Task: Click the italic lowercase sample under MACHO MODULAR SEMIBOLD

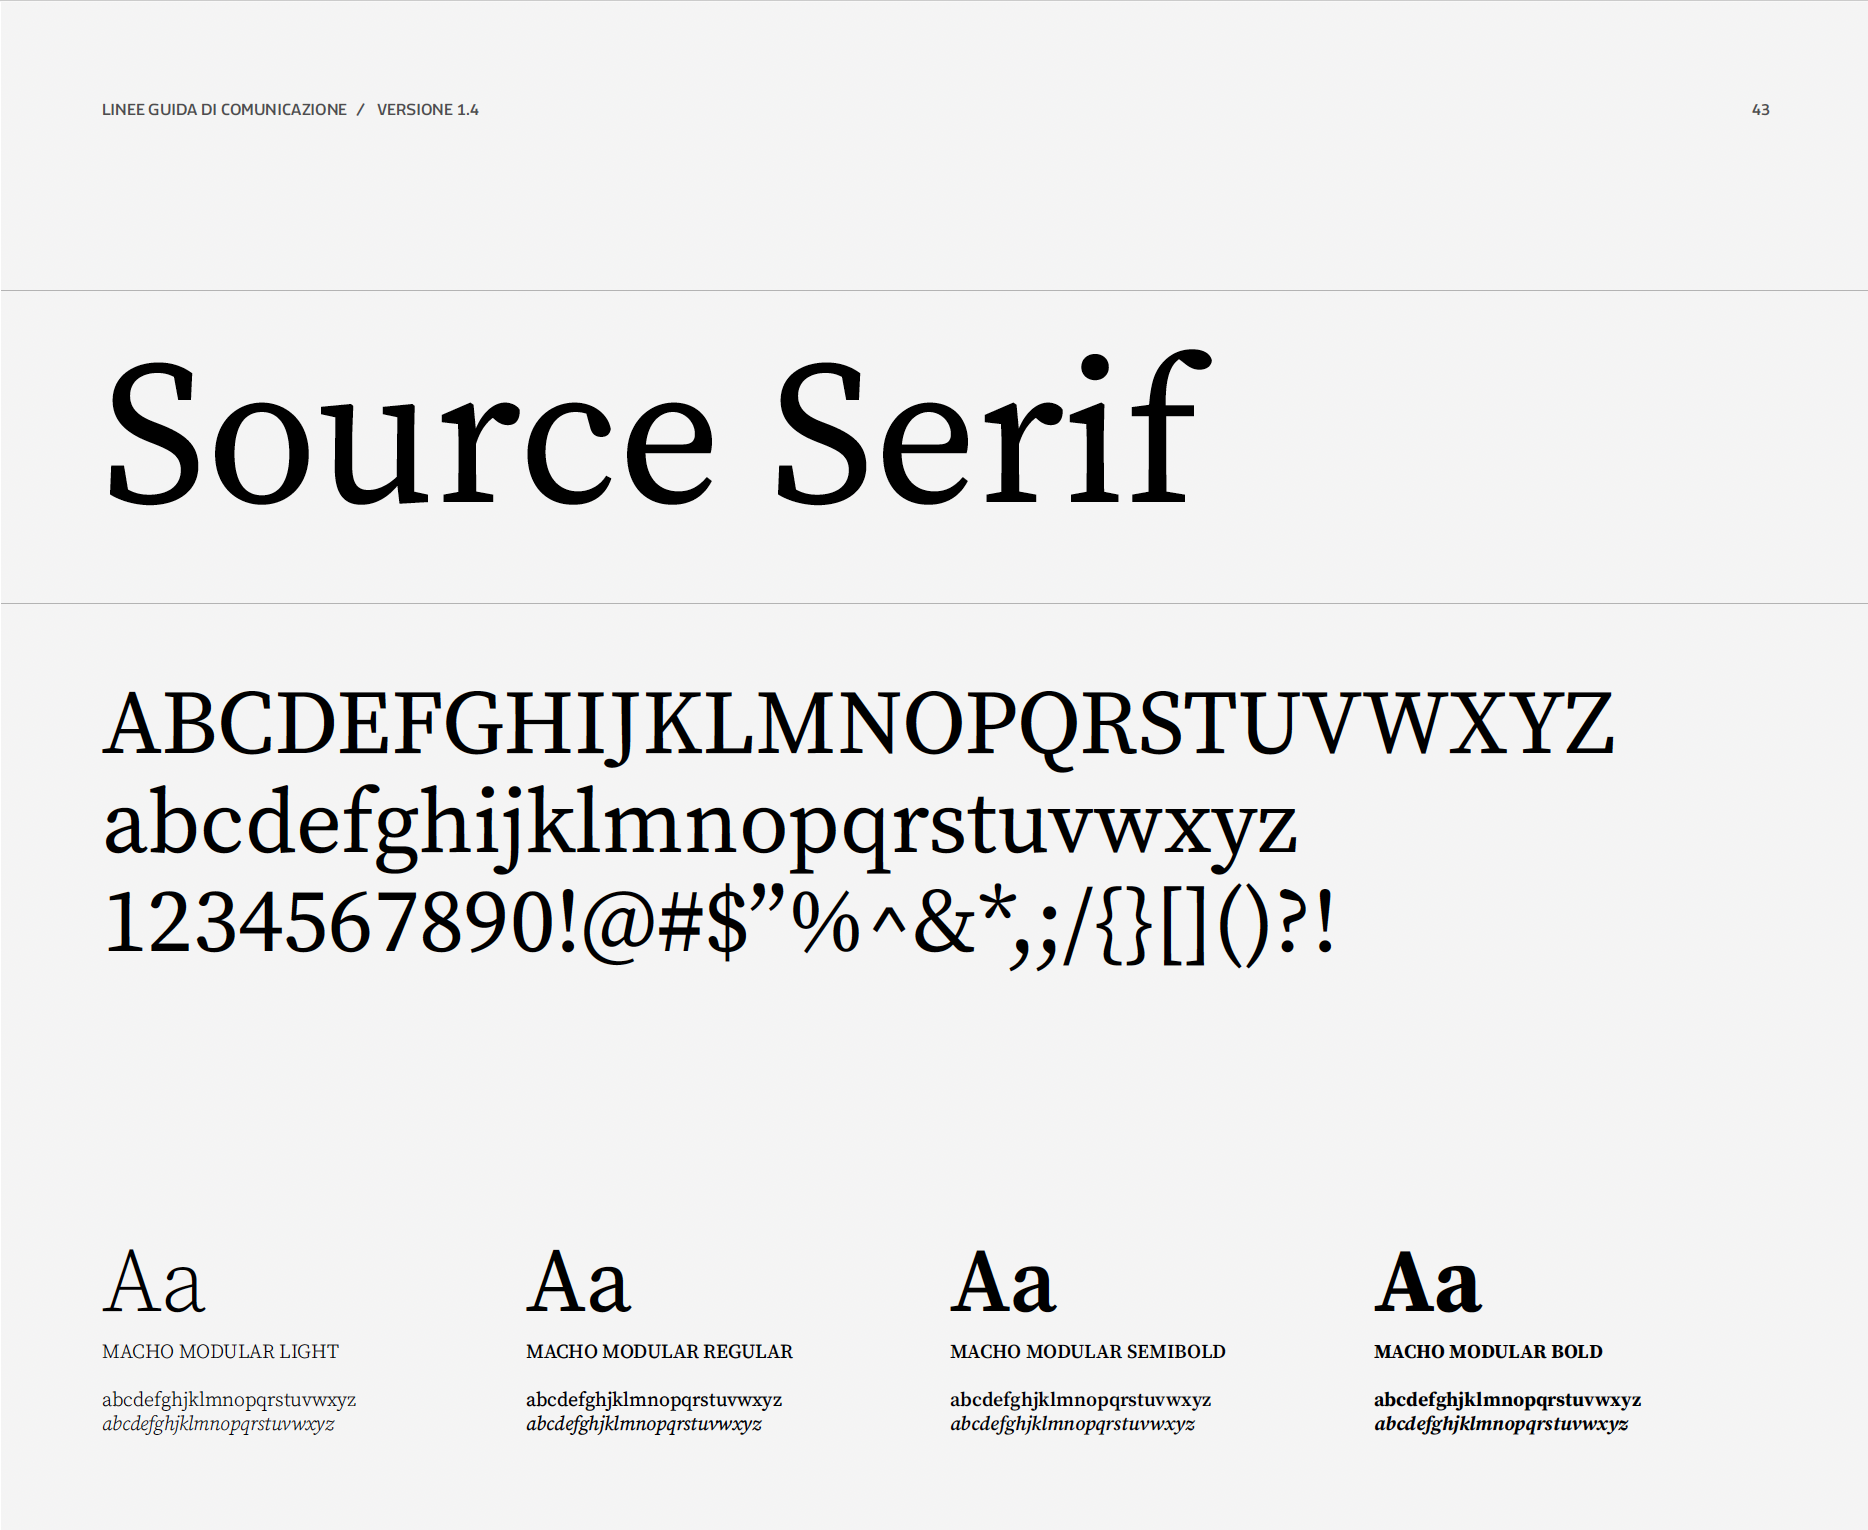Action: tap(1072, 1424)
